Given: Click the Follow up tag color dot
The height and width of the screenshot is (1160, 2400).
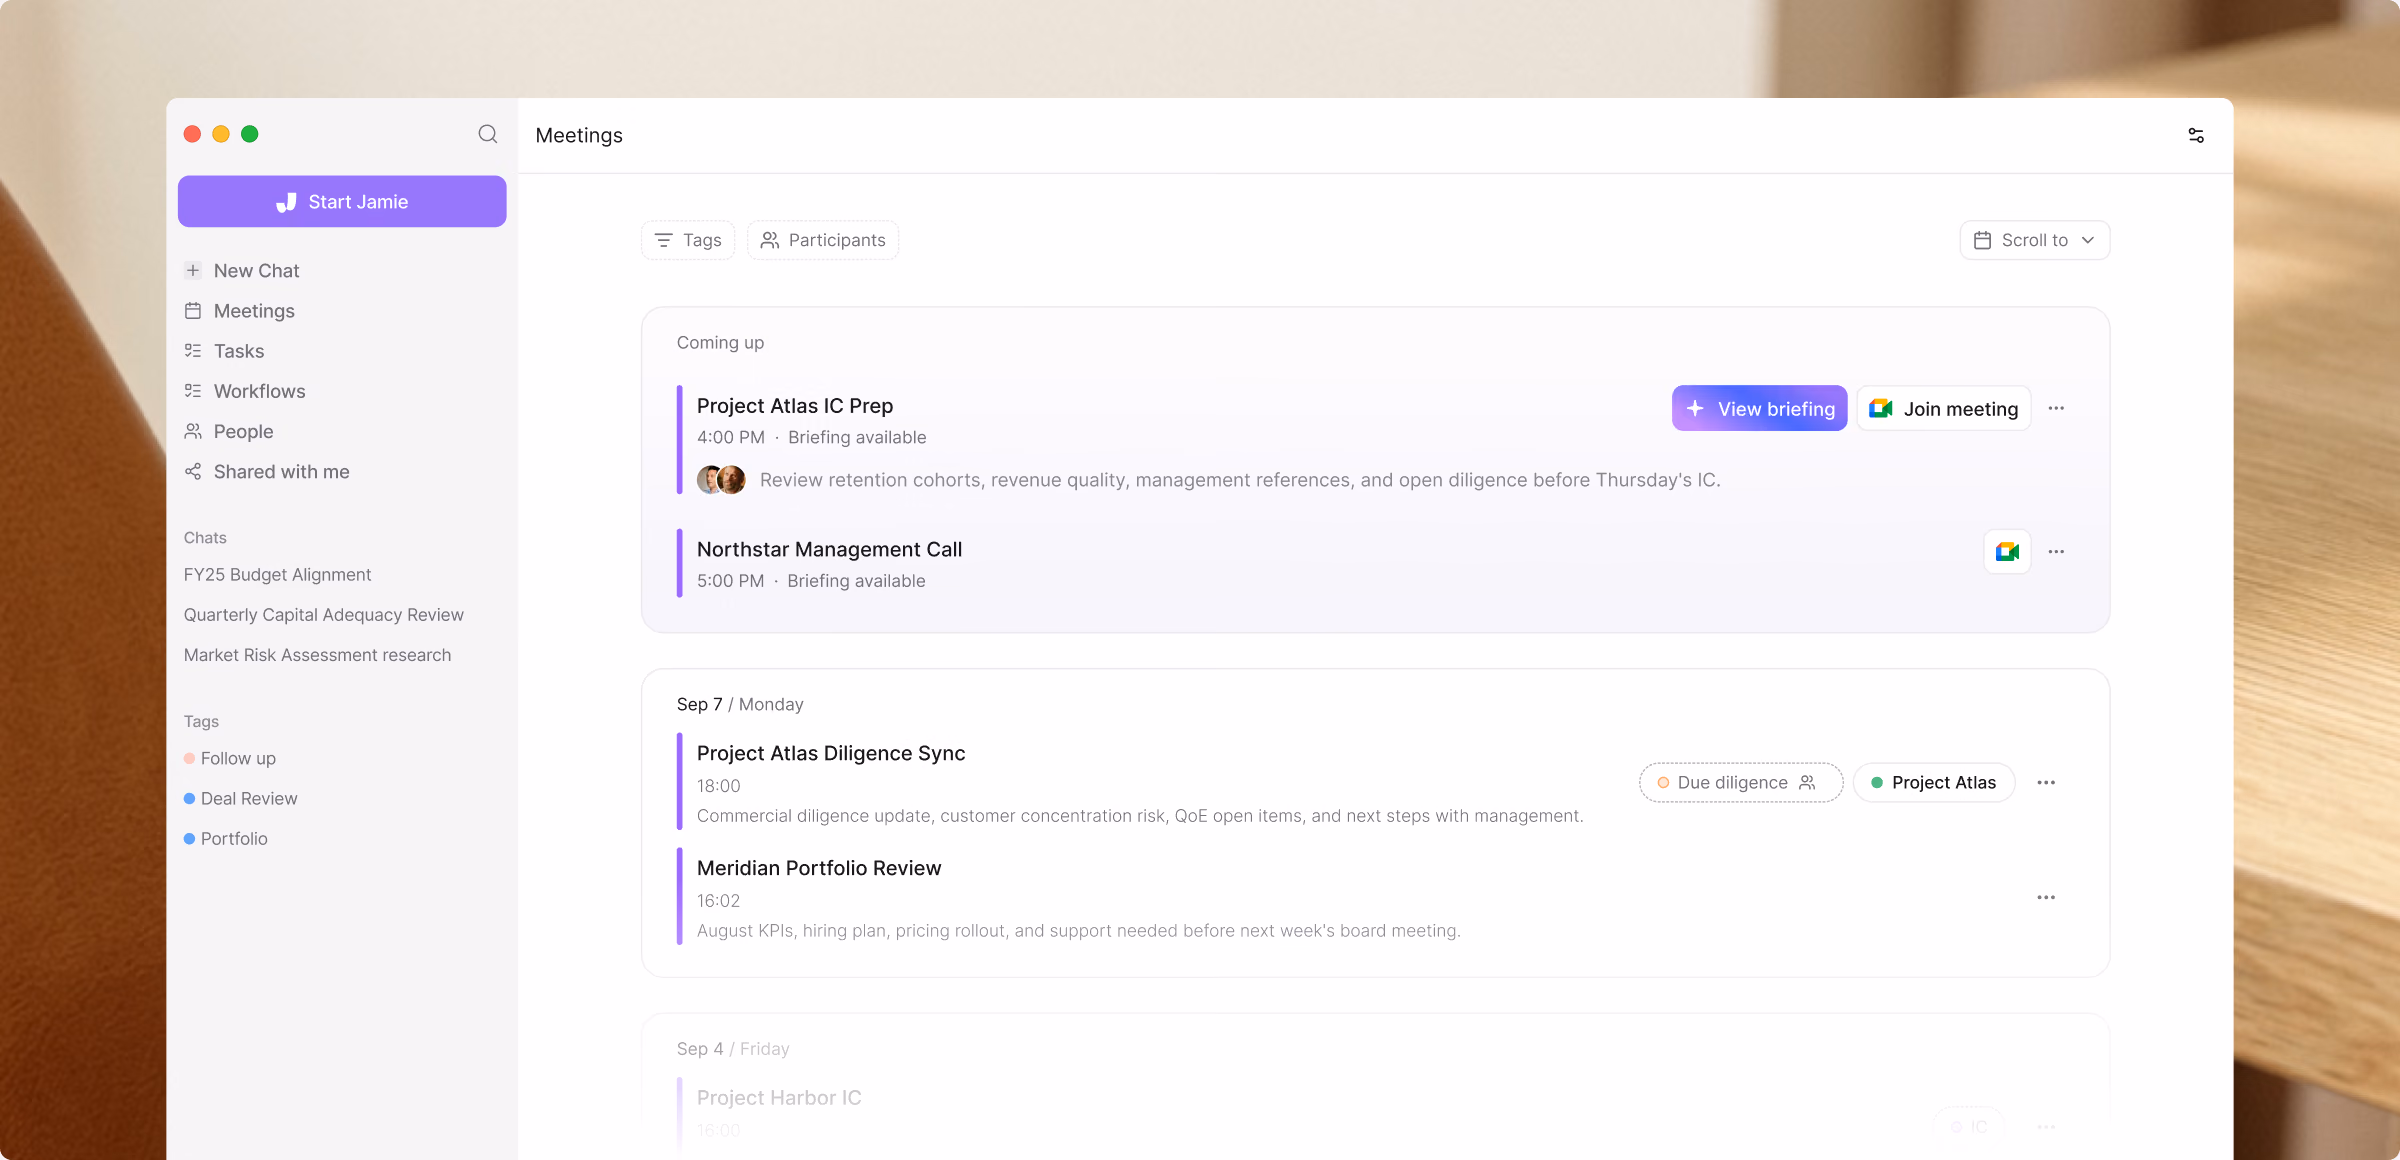Looking at the screenshot, I should point(189,758).
